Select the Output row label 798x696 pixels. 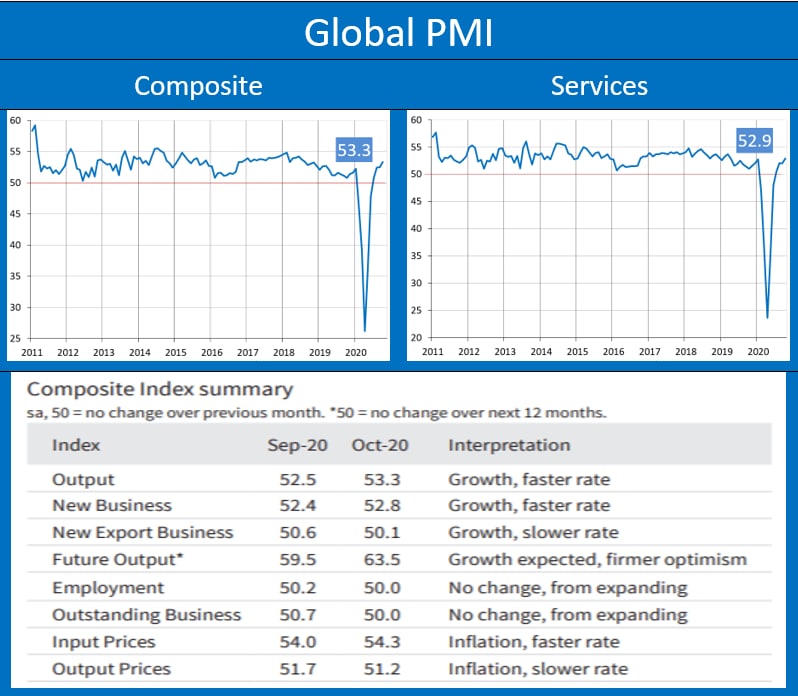tap(83, 479)
